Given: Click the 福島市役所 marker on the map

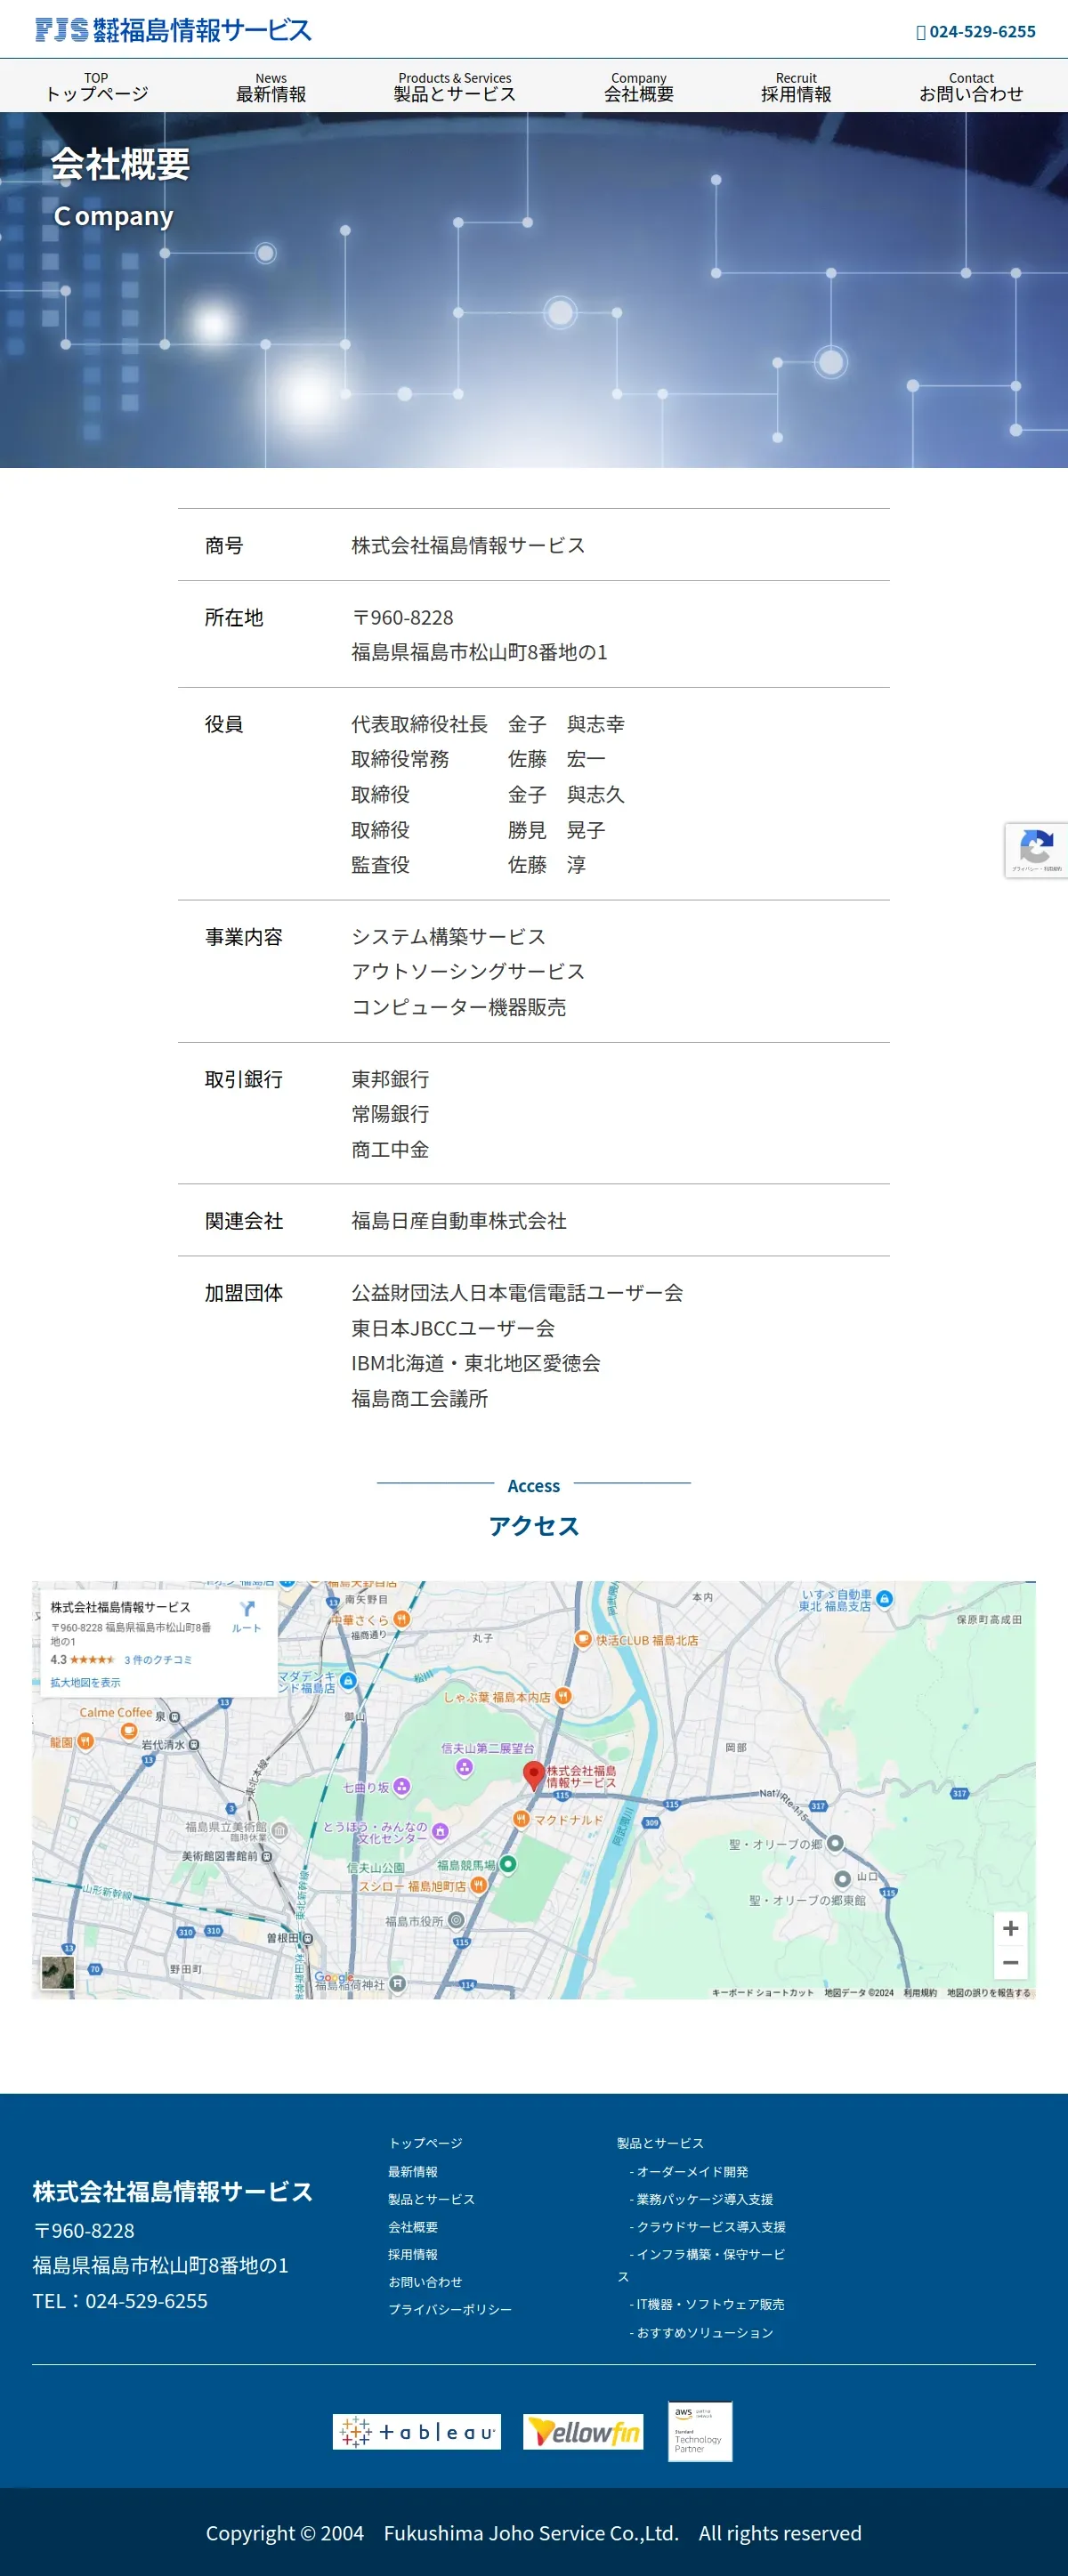Looking at the screenshot, I should (456, 1920).
